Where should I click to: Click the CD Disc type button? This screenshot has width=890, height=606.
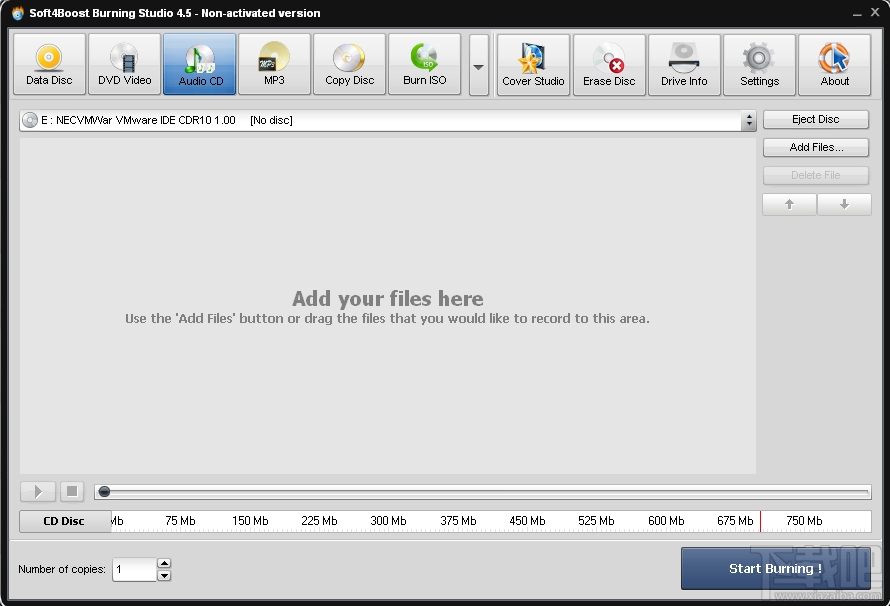coord(65,521)
